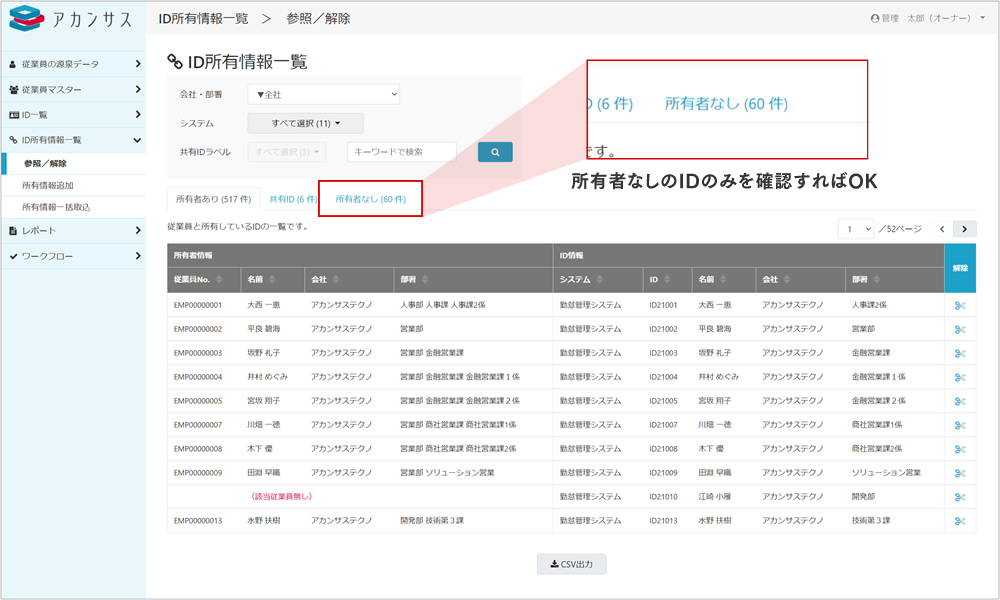Open 所有情報一括取込 in sidebar
Viewport: 1000px width, 600px height.
coord(56,207)
